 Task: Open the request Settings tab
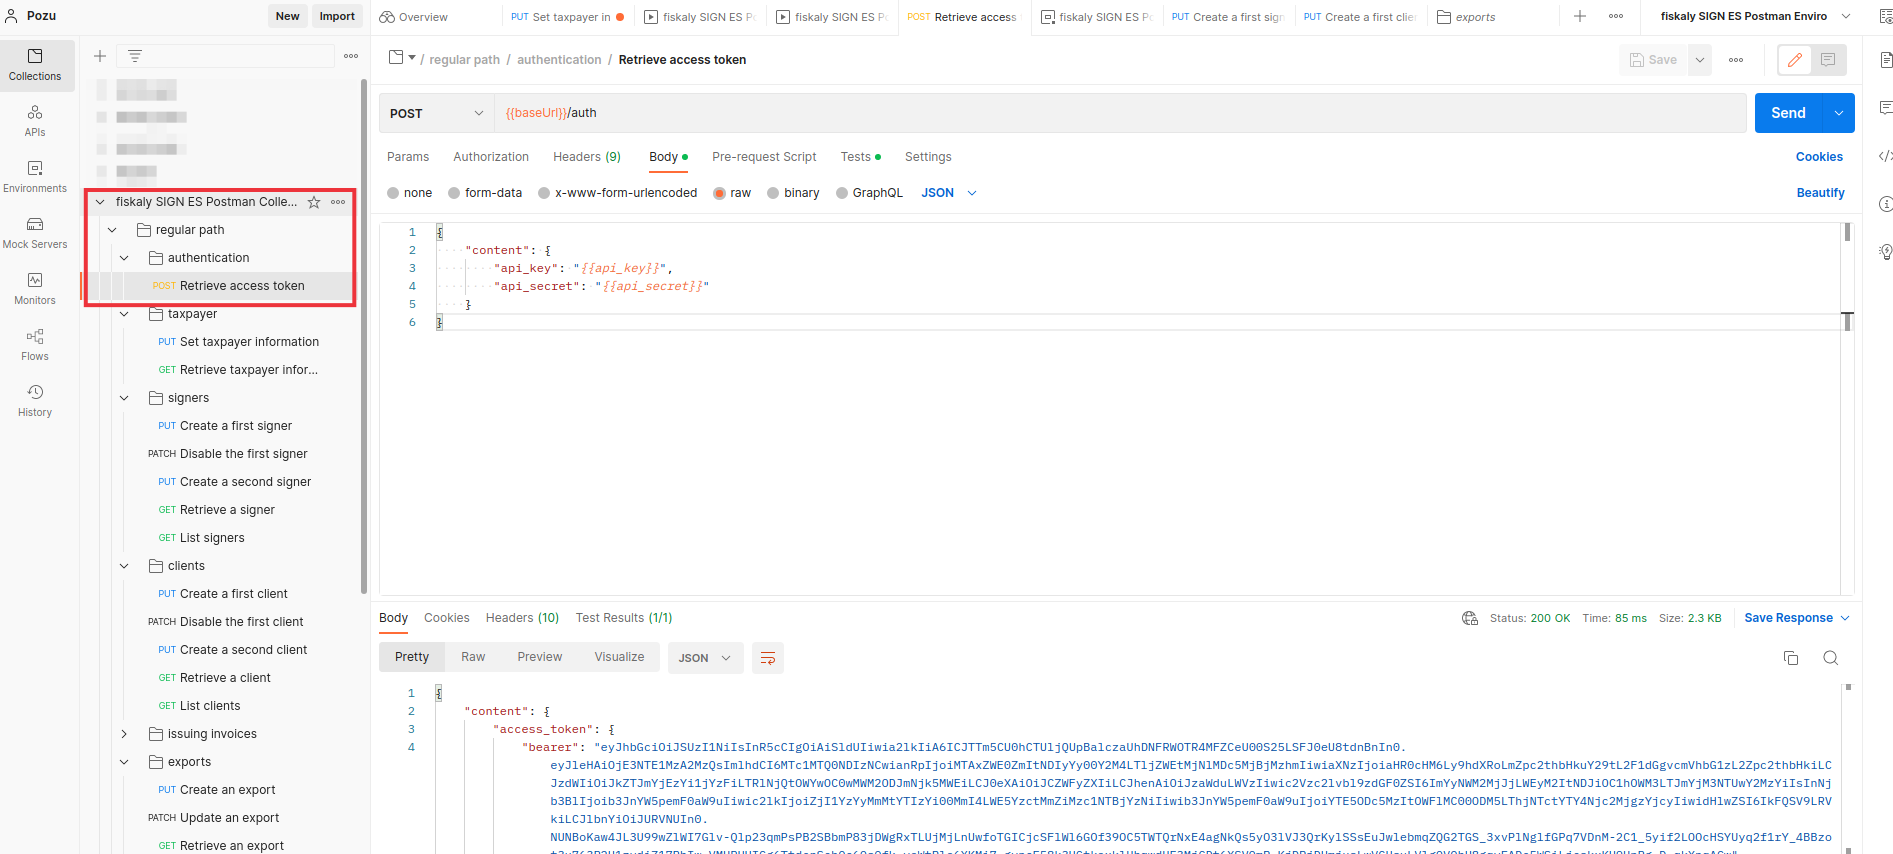(928, 157)
